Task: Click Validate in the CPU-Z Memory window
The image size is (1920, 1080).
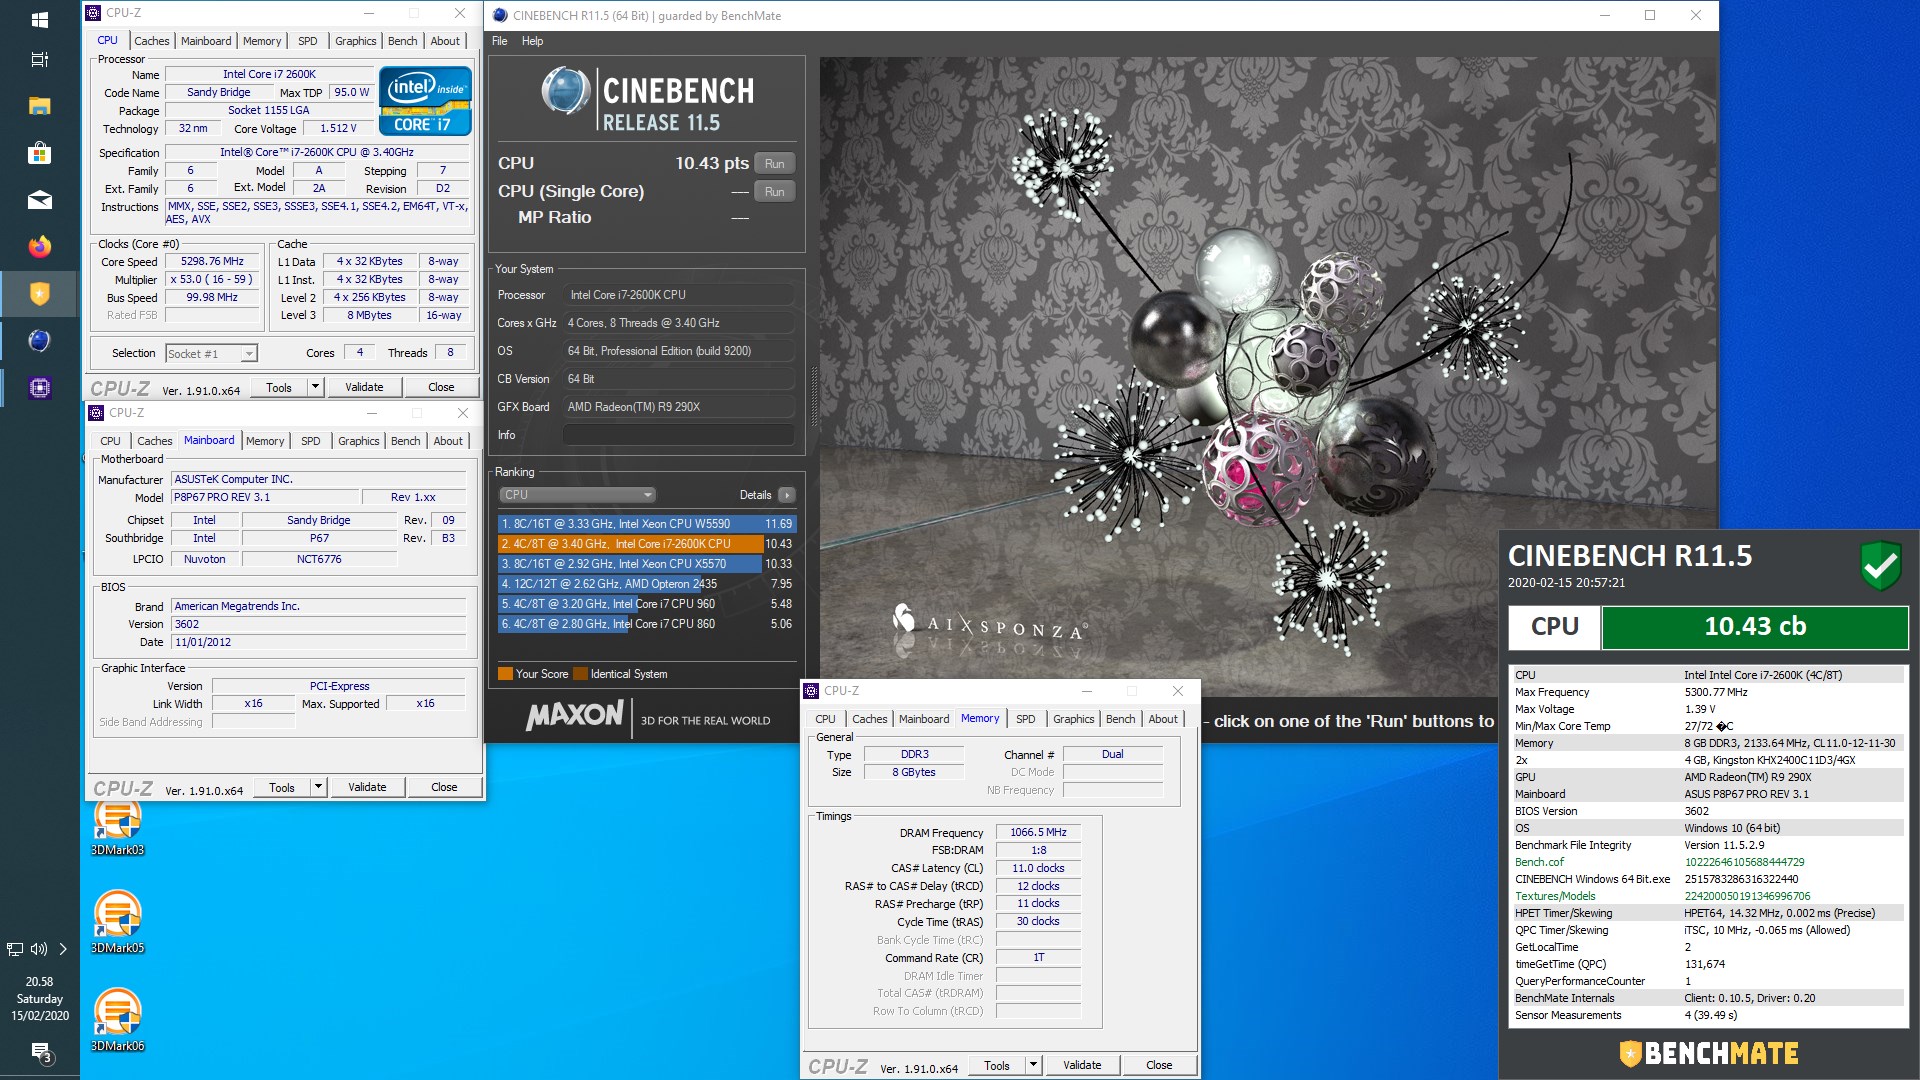Action: click(1082, 1065)
